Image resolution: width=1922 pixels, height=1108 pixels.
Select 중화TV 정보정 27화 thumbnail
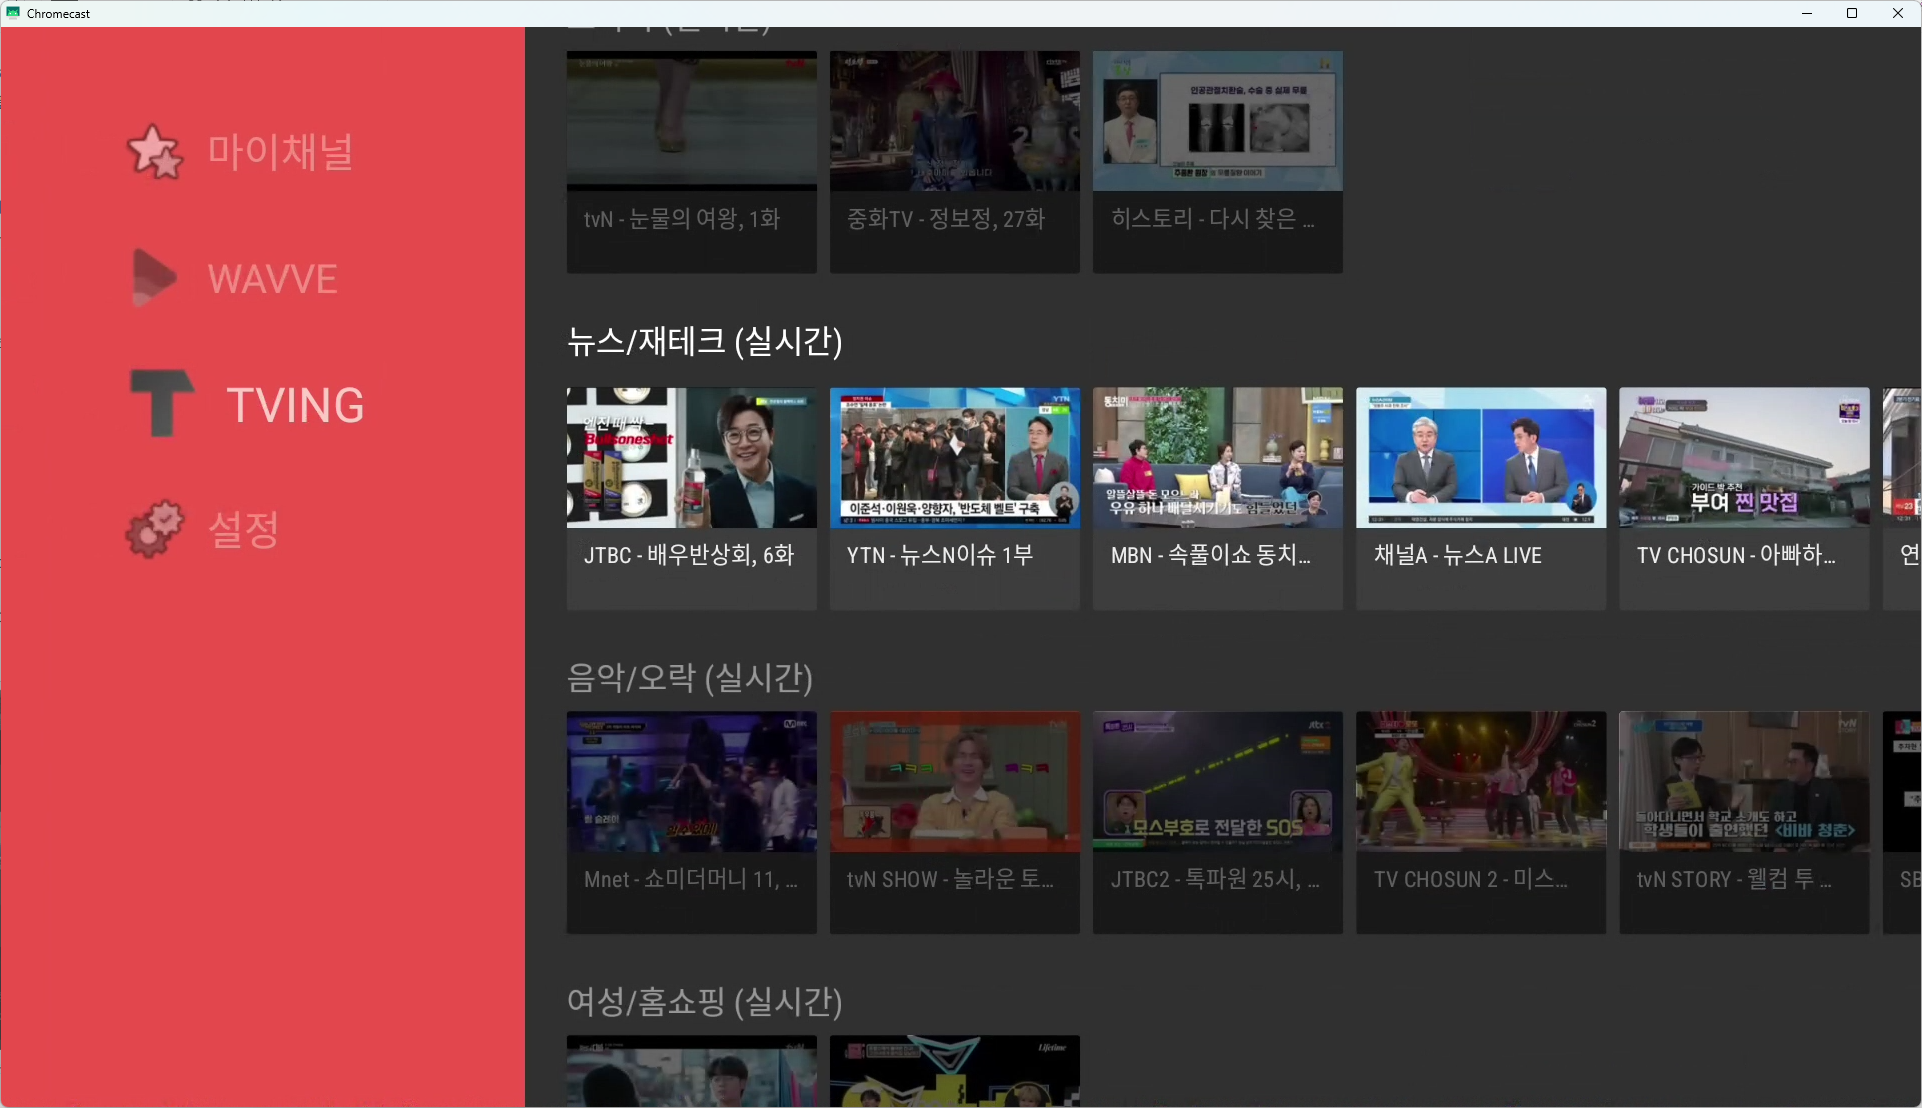pyautogui.click(x=954, y=121)
